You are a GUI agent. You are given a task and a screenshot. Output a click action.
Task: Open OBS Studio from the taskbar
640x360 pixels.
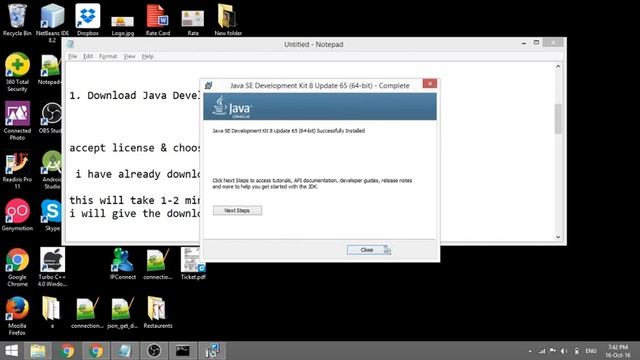tap(154, 351)
